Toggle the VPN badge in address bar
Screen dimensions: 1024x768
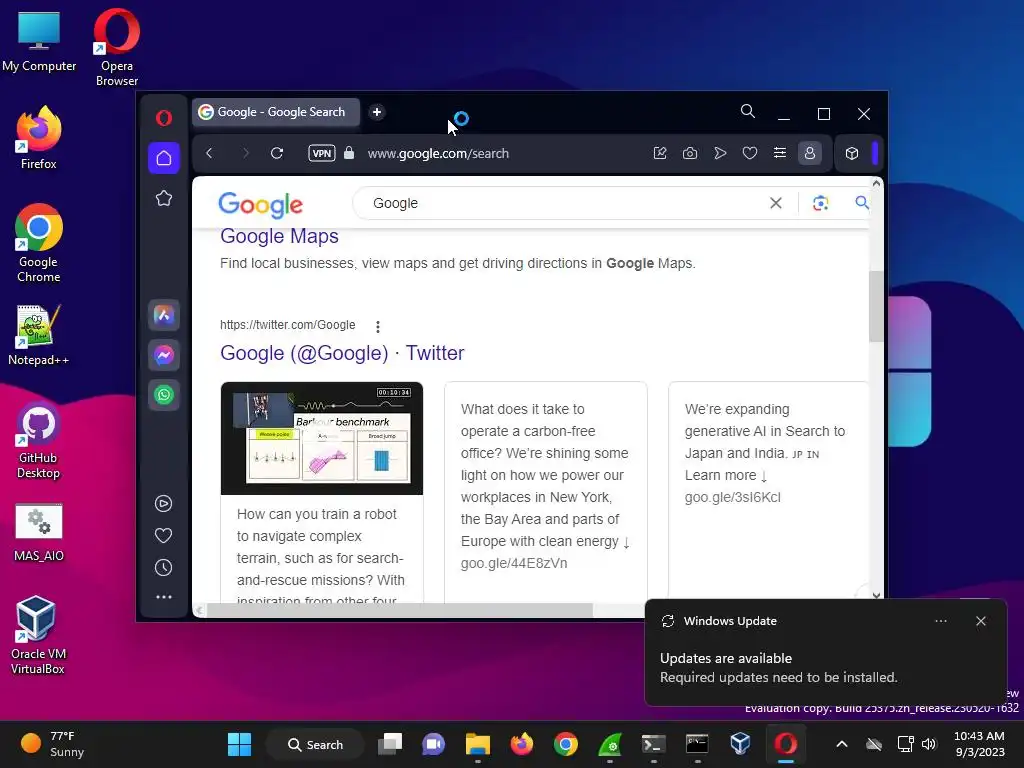(x=322, y=153)
